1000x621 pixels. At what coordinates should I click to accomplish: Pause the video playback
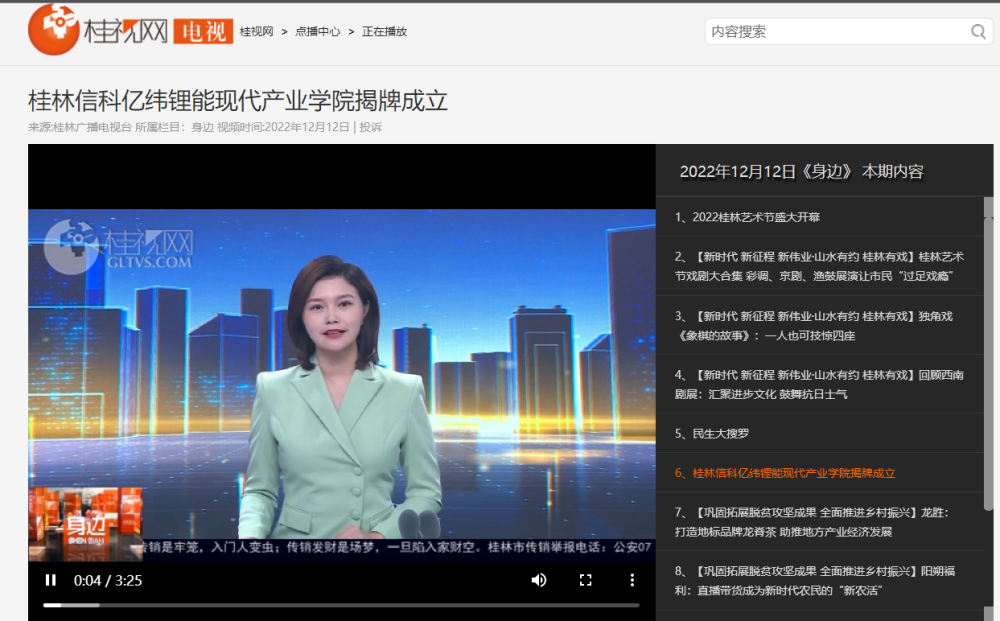click(x=50, y=580)
